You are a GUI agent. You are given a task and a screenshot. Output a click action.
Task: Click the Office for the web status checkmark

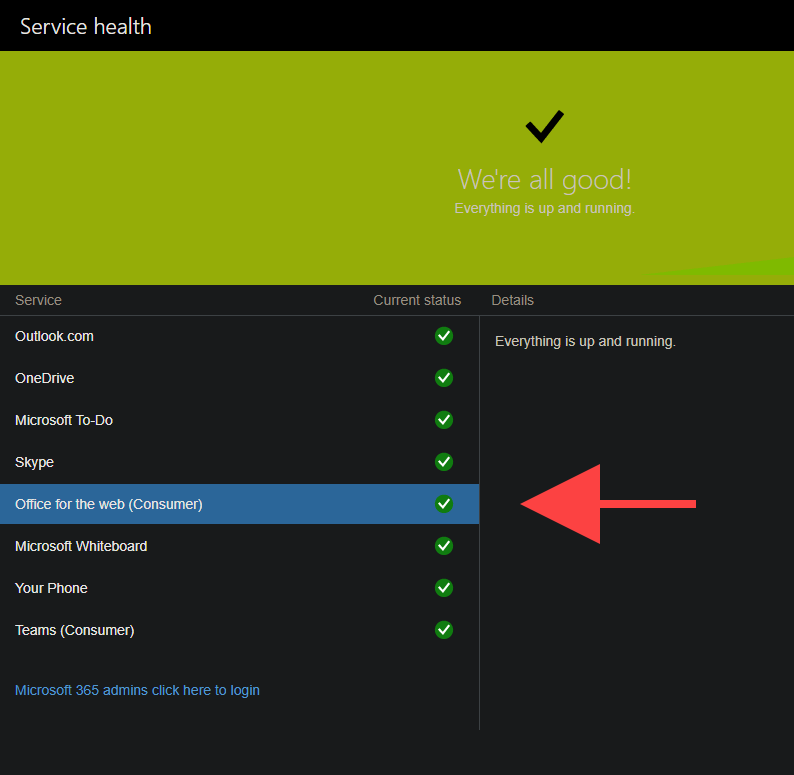pos(444,504)
